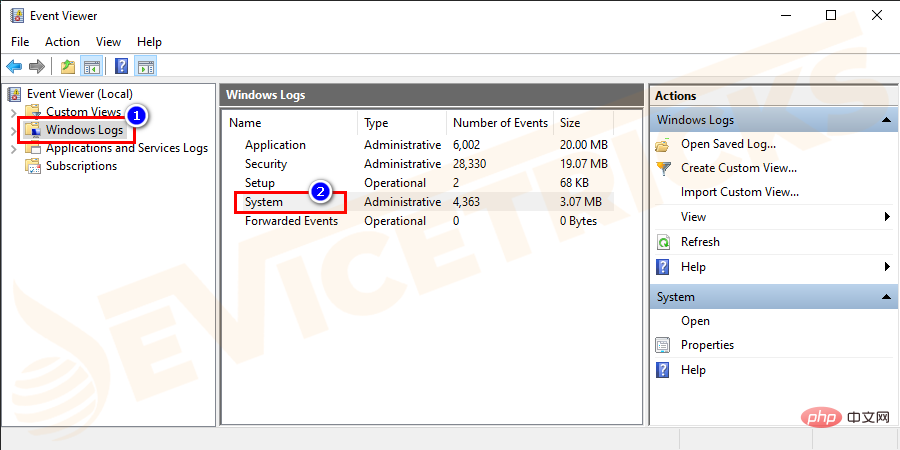Click the Open Saved Log folder icon
Screen dimensions: 900x450
coord(663,144)
